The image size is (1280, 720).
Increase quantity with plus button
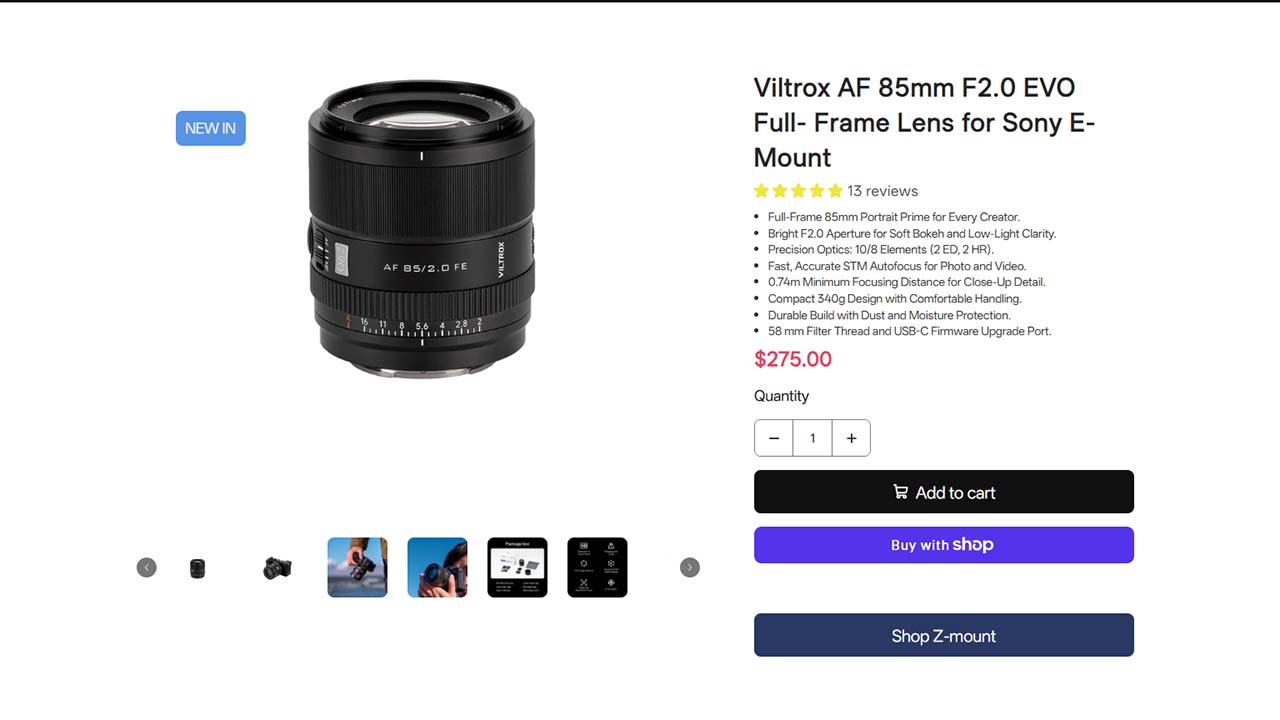pos(851,438)
